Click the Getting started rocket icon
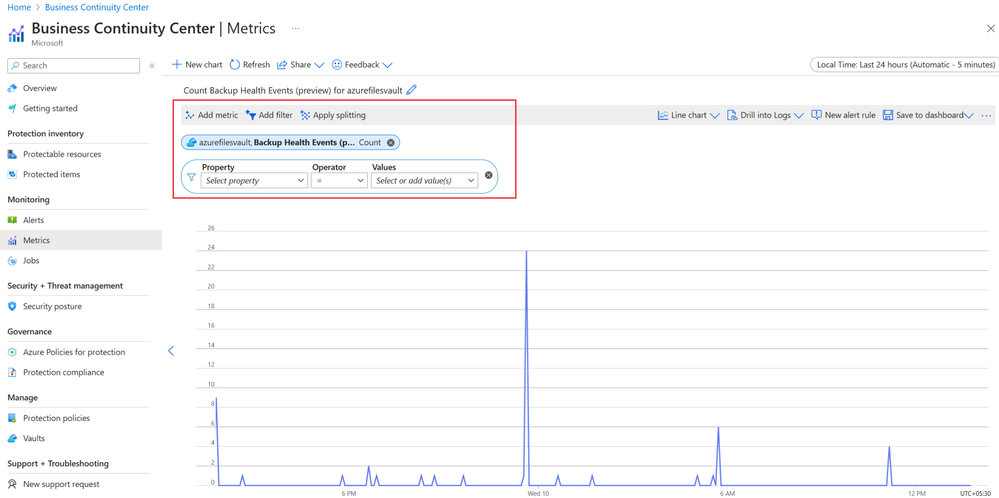Screen dimensions: 999x498 pos(12,108)
